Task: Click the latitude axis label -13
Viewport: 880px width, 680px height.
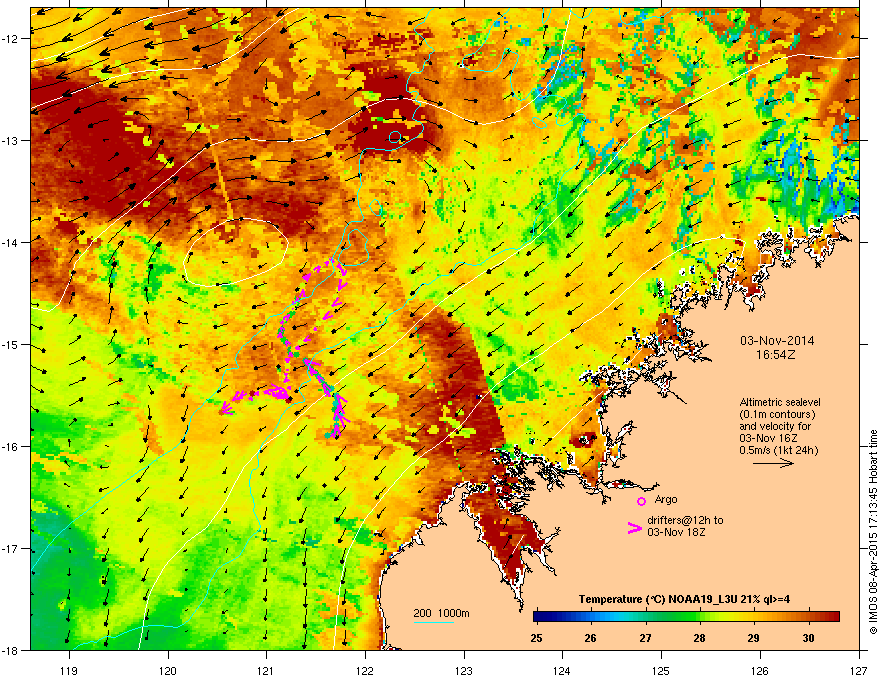Action: (11, 140)
